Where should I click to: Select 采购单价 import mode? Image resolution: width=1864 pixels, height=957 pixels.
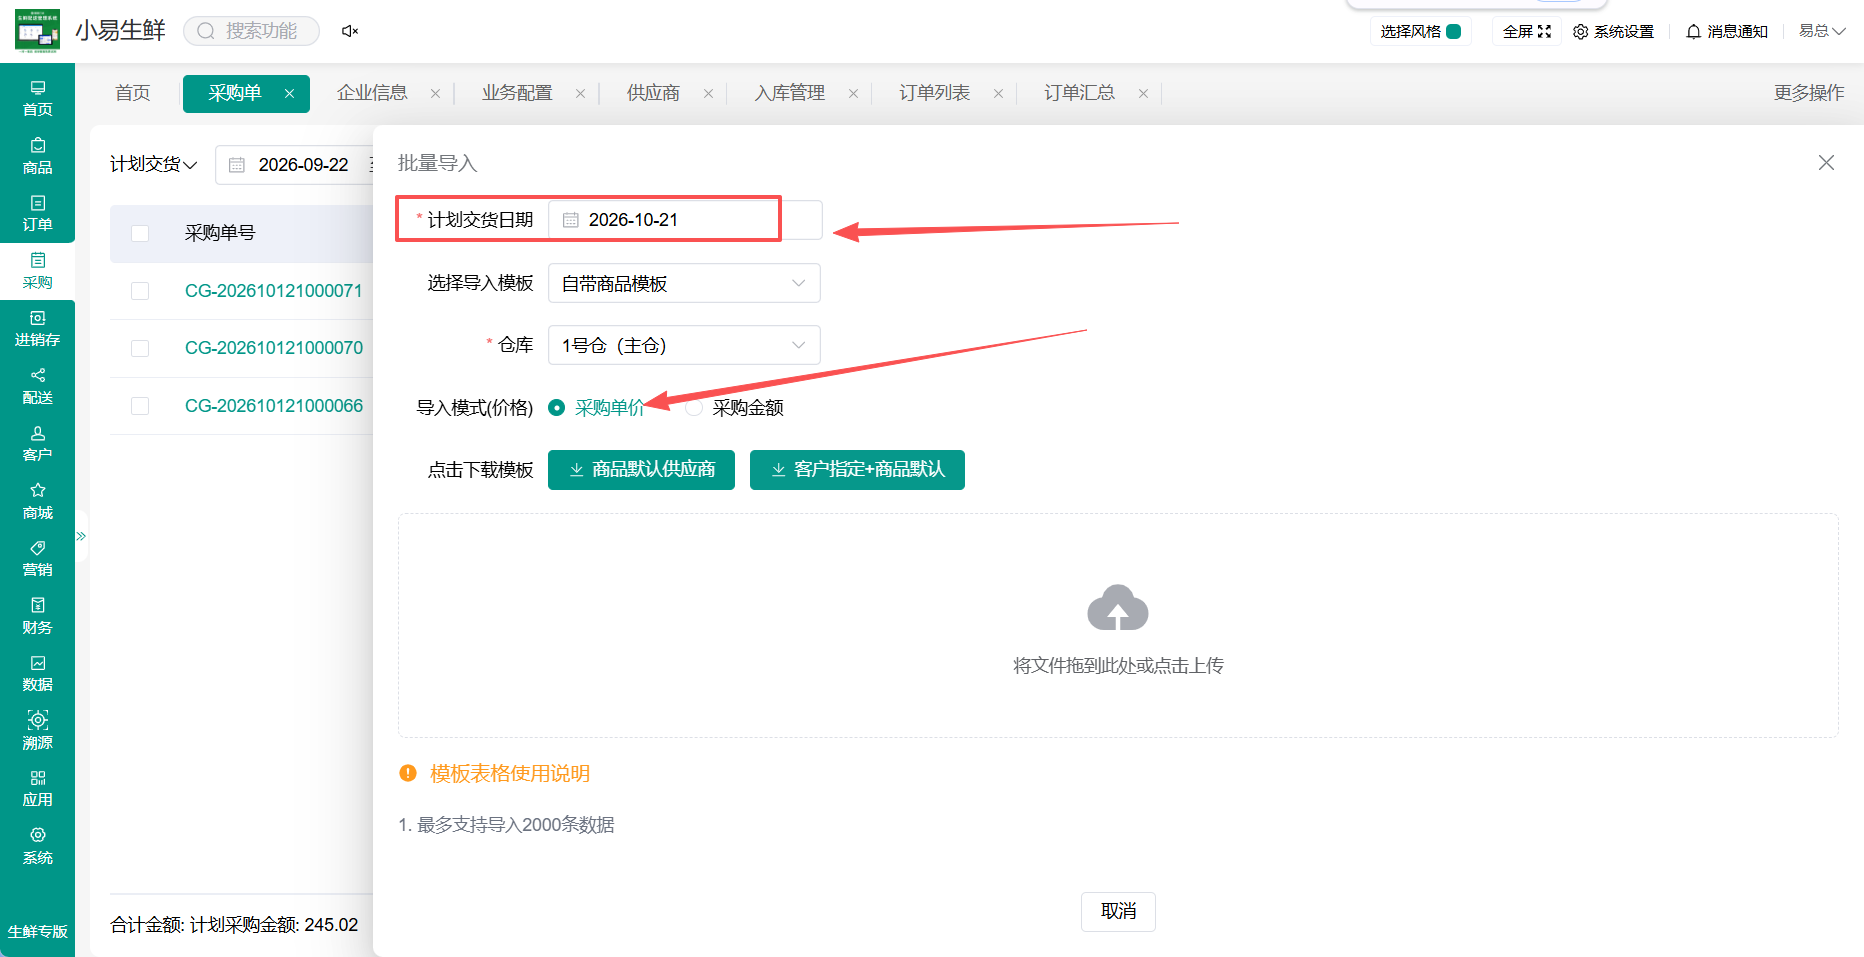pos(597,408)
